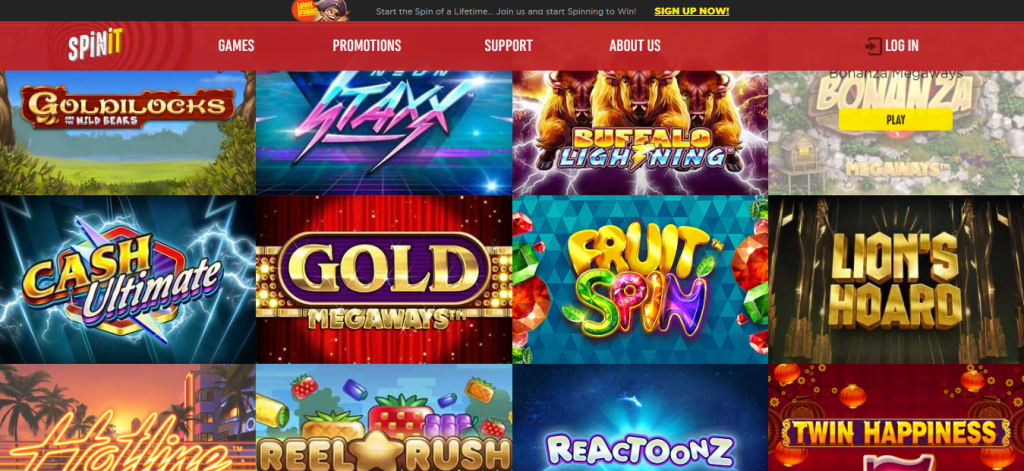Go to the Support page
Screen dimensions: 1024x471
click(509, 46)
